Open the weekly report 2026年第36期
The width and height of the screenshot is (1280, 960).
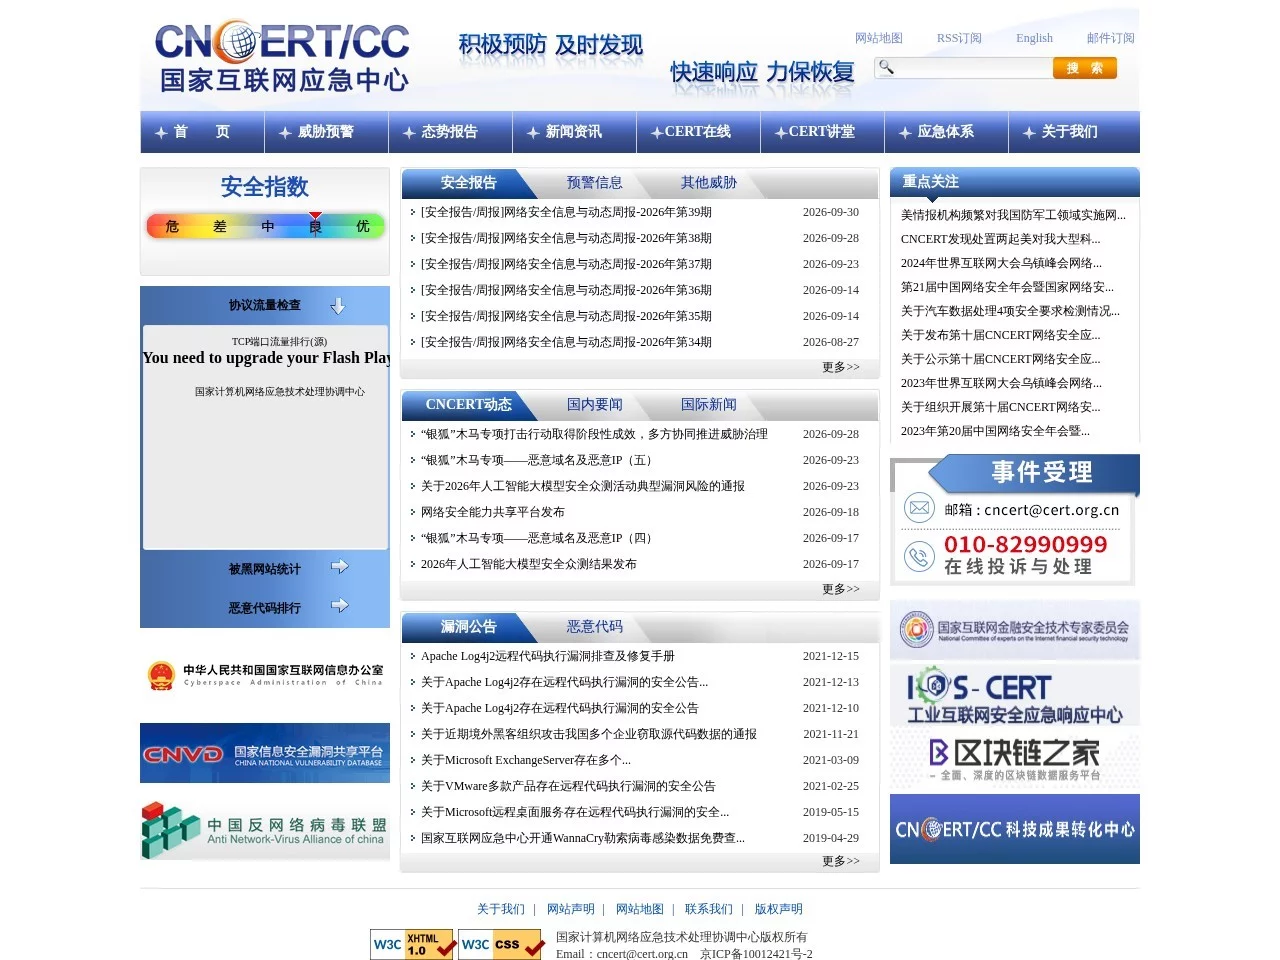click(566, 290)
